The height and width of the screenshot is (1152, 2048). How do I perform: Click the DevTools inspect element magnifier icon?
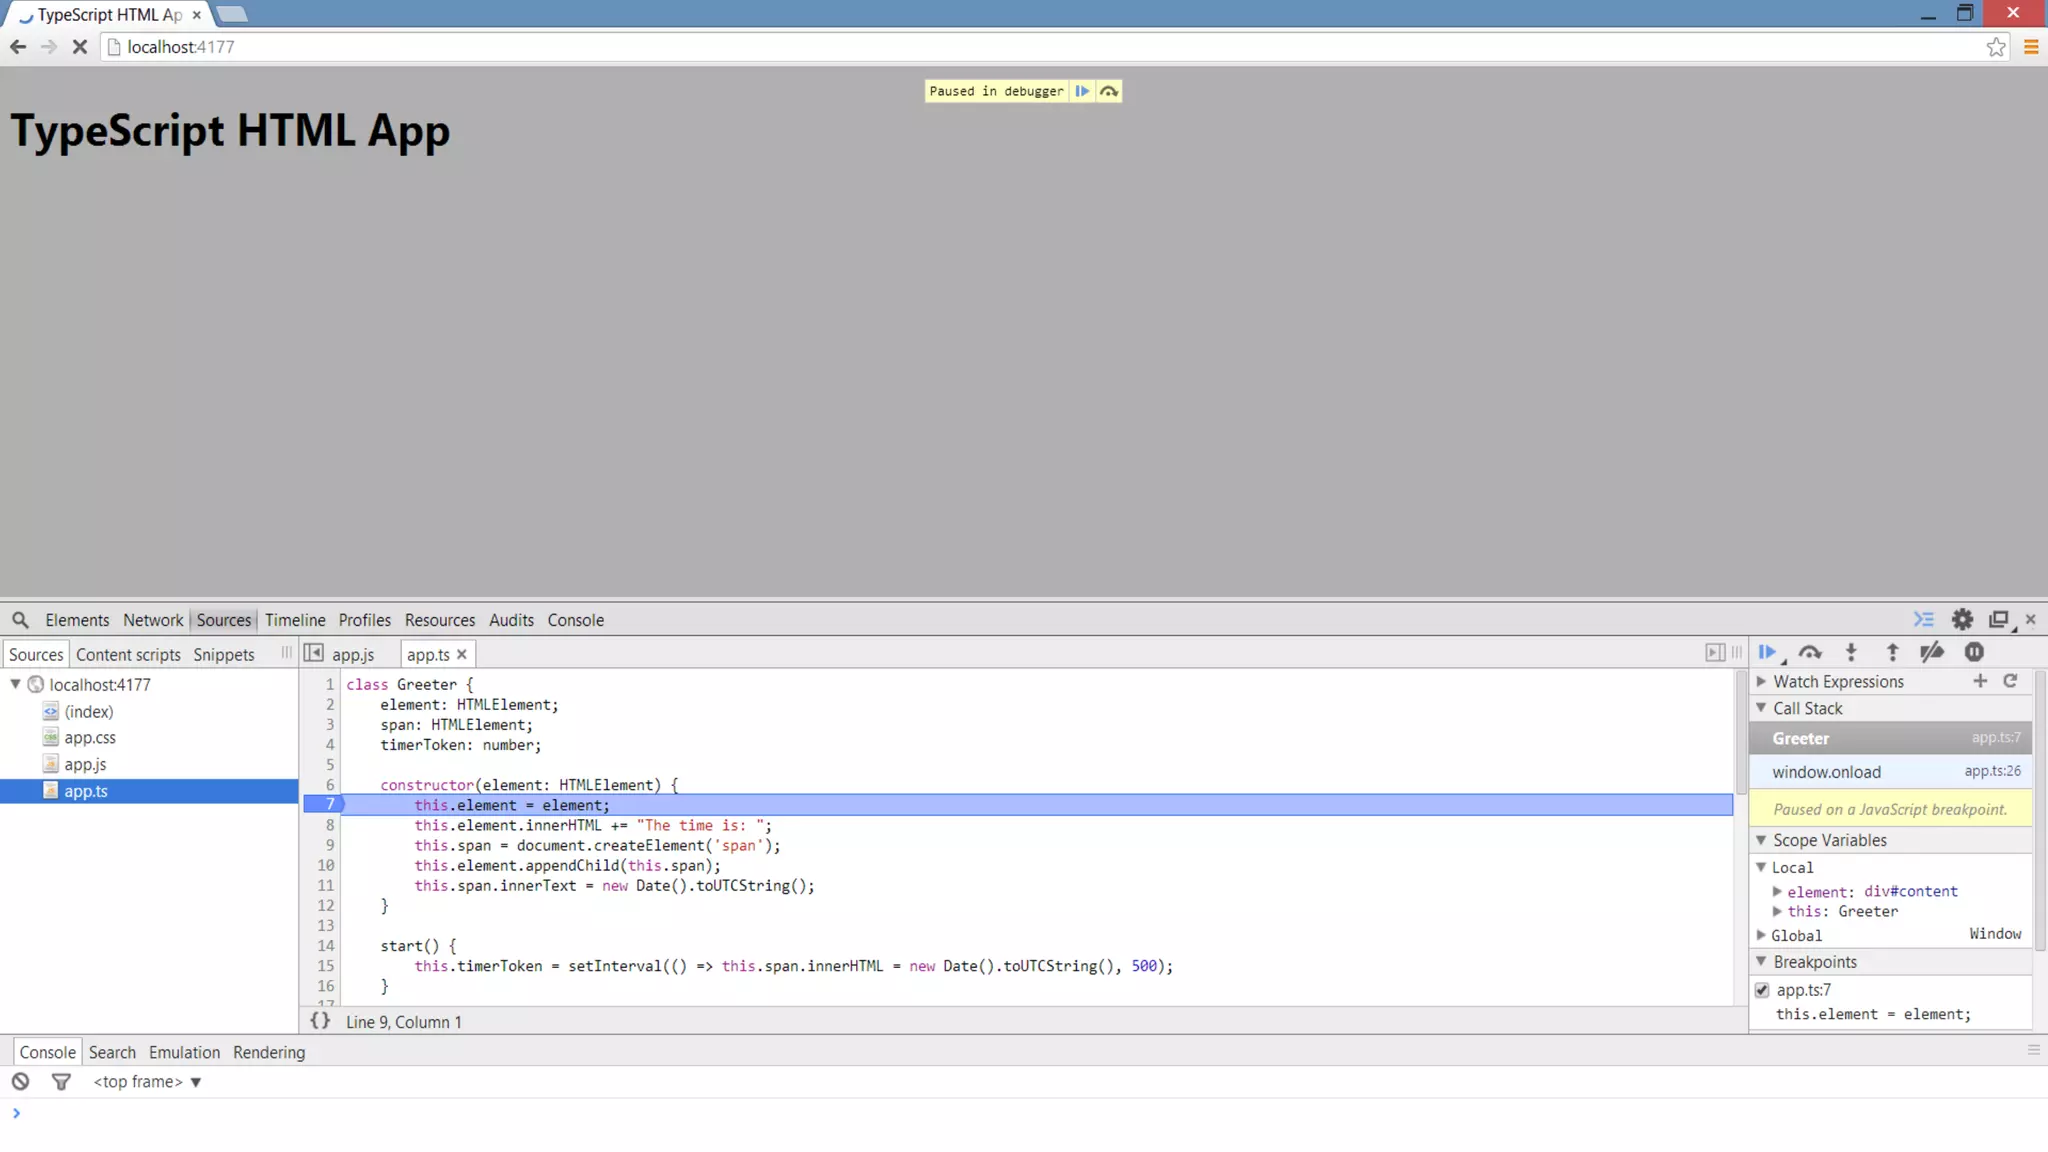(20, 620)
